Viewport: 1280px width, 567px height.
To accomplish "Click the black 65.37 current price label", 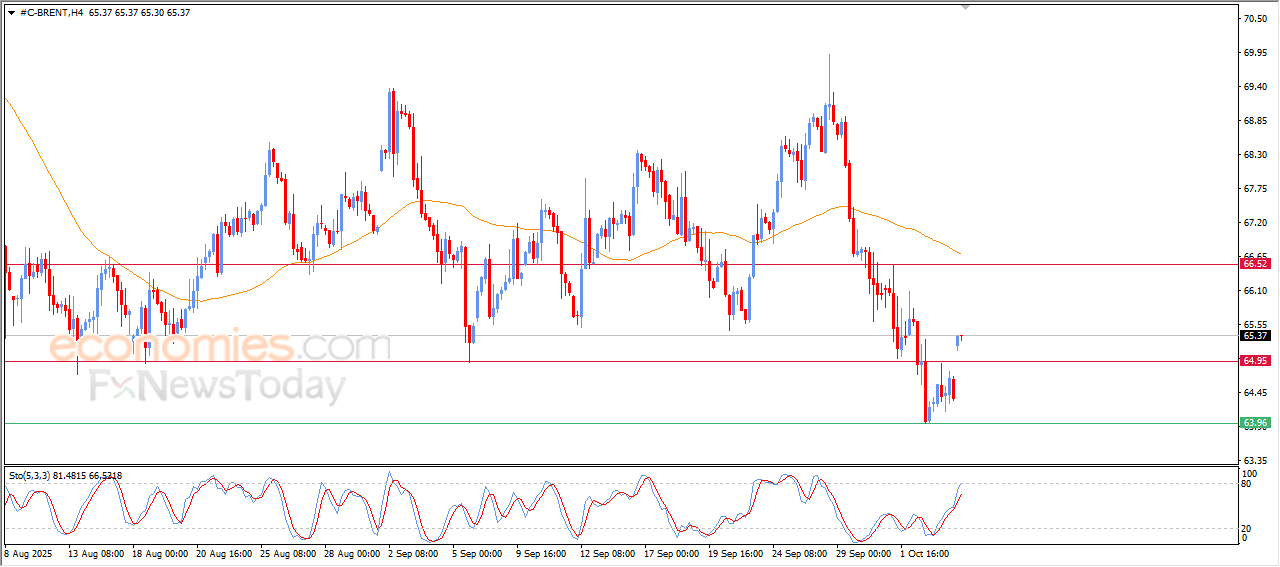I will [1254, 336].
